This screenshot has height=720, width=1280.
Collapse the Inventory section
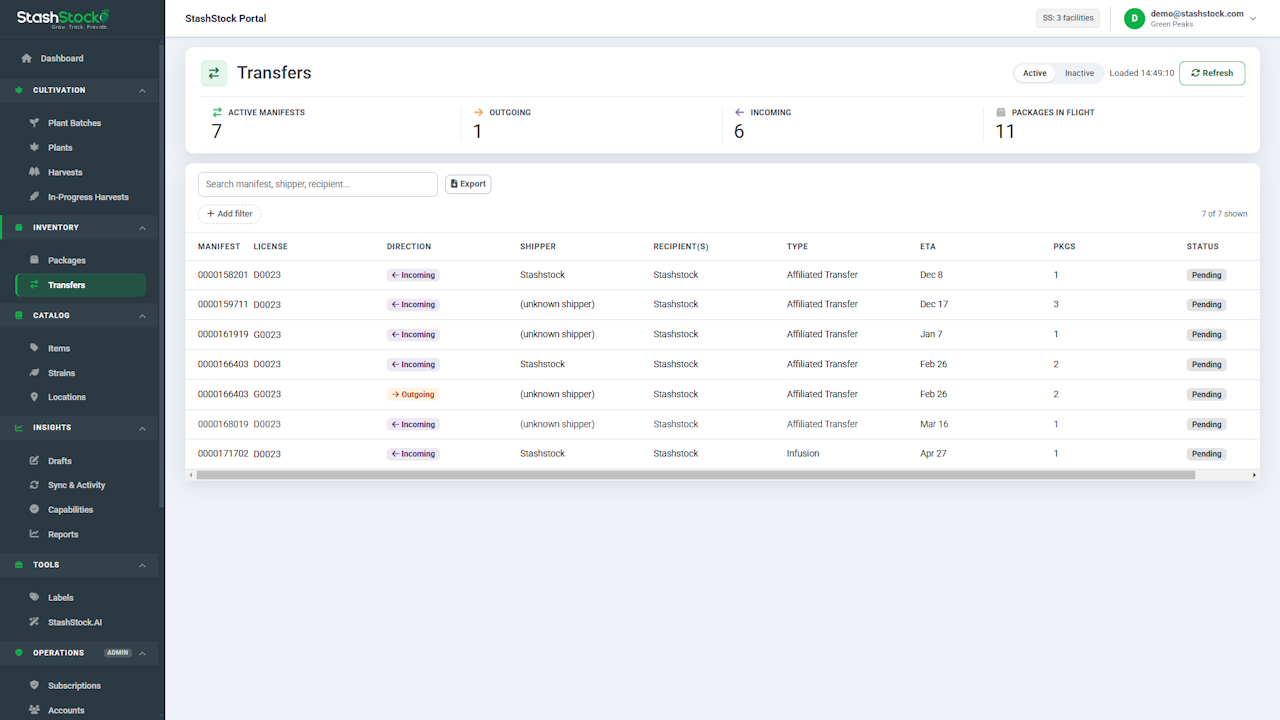click(x=142, y=228)
